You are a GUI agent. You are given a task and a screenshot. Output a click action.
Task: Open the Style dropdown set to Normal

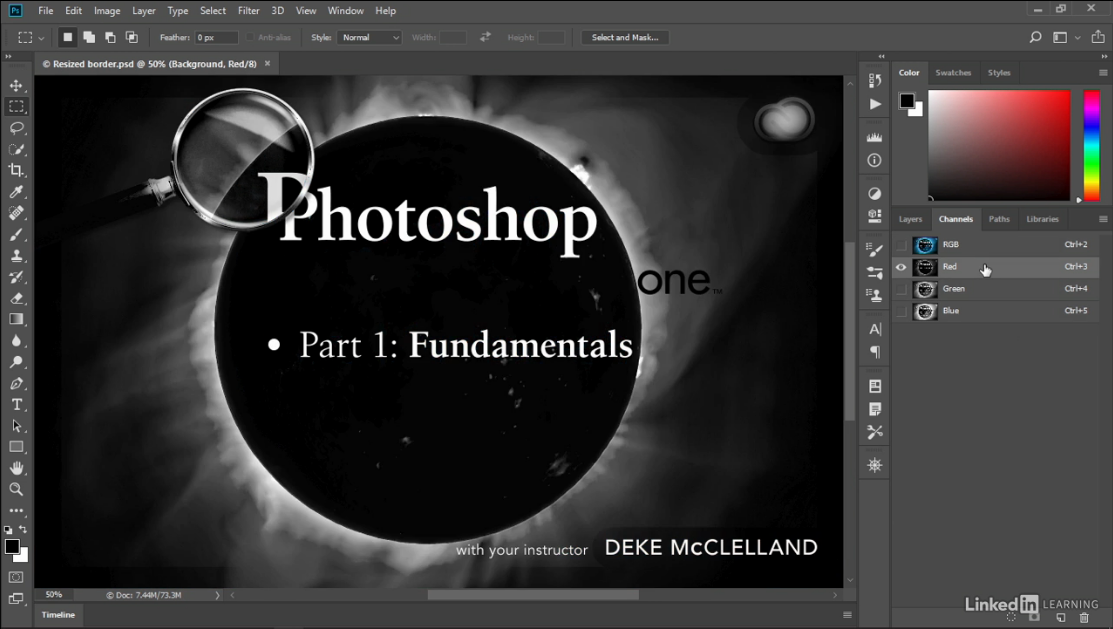(370, 38)
